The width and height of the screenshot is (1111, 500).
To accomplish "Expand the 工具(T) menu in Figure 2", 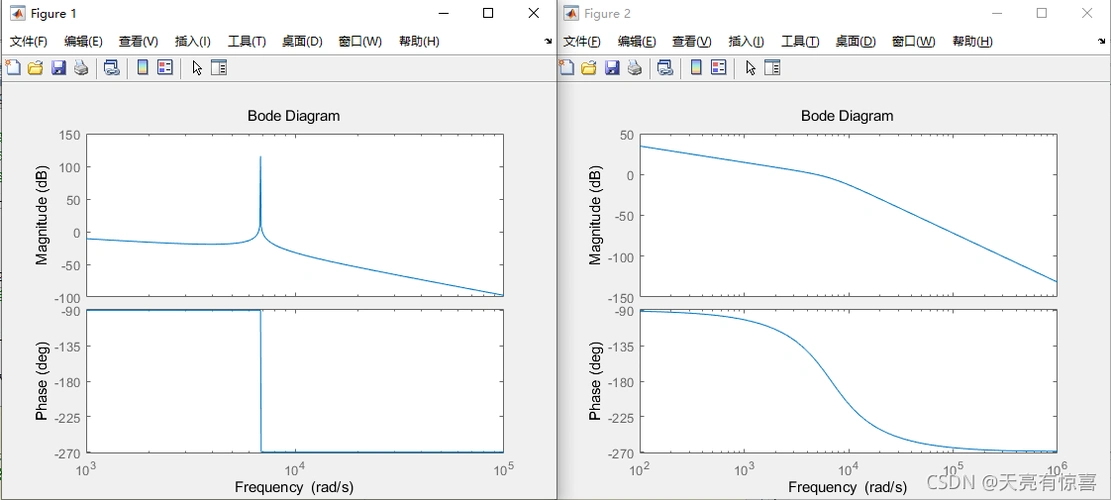I will 800,41.
